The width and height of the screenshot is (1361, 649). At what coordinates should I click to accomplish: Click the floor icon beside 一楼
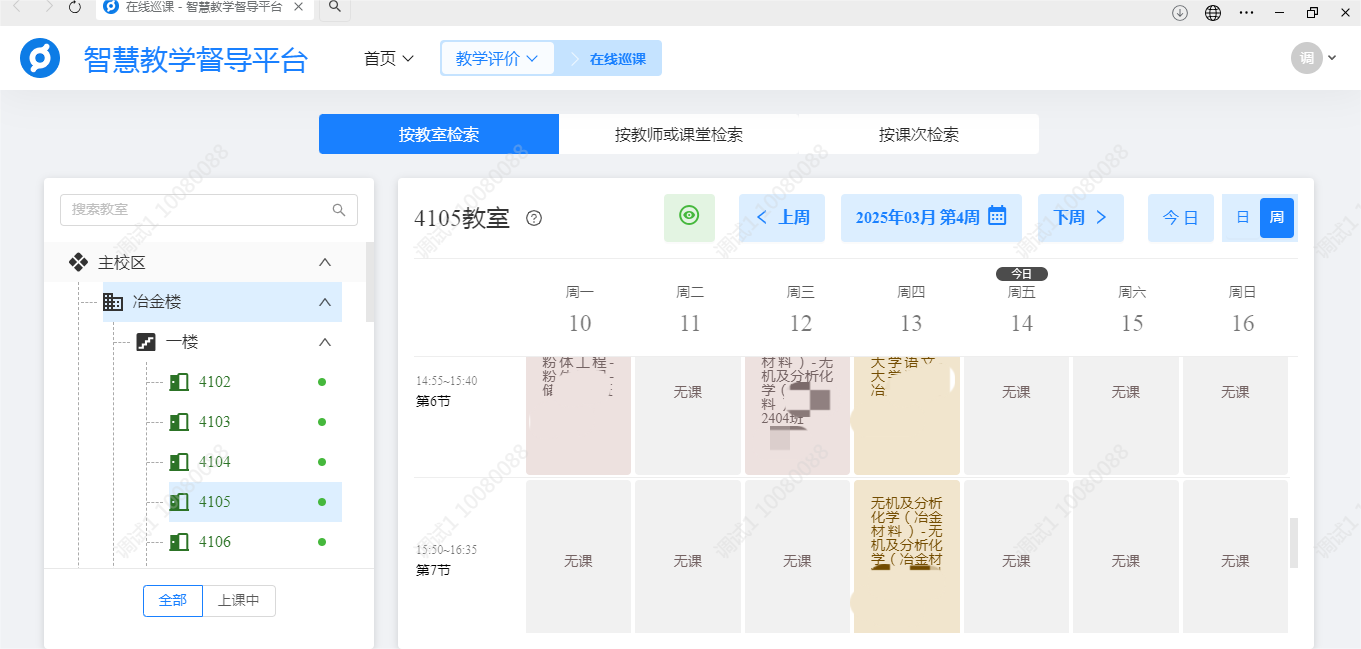pos(148,342)
